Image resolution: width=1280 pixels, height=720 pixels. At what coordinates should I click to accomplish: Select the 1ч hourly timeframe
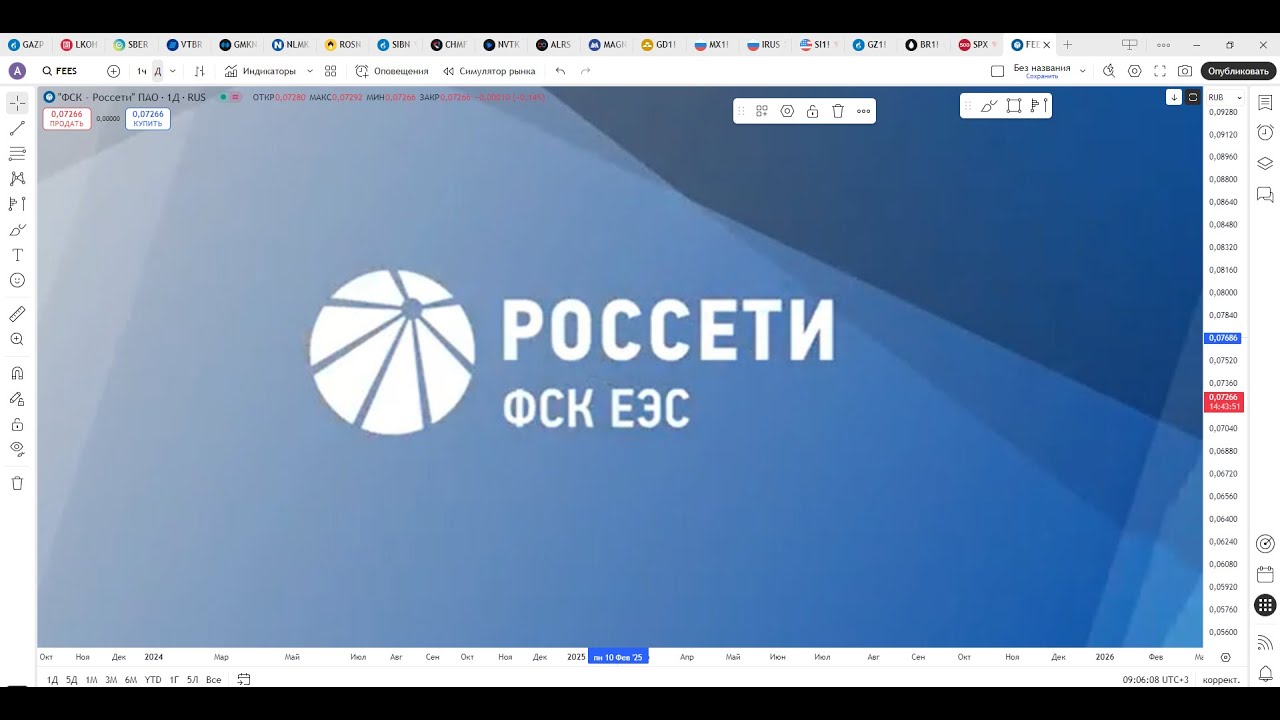pyautogui.click(x=142, y=71)
